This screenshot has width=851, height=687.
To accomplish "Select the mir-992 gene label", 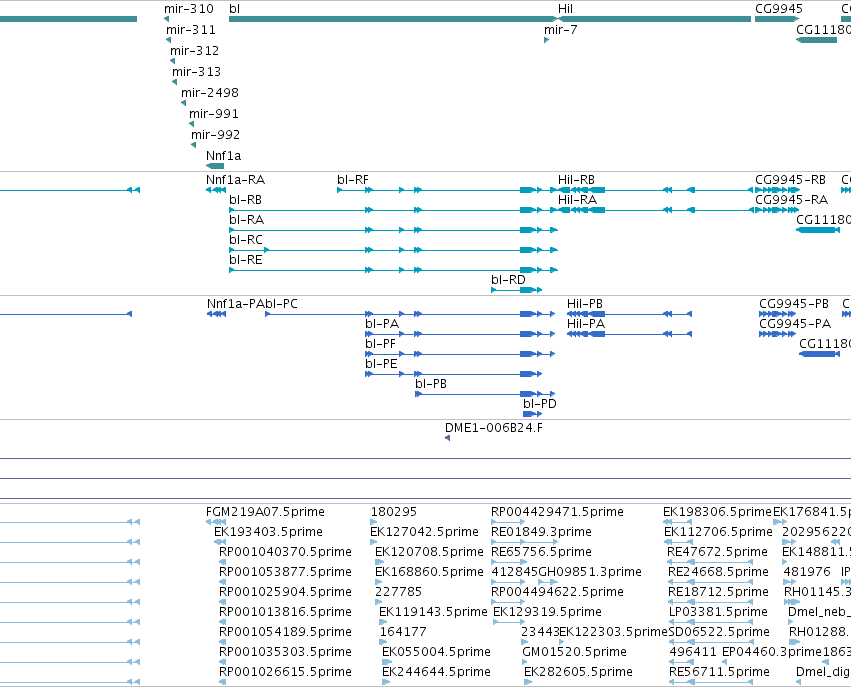I will [x=215, y=135].
